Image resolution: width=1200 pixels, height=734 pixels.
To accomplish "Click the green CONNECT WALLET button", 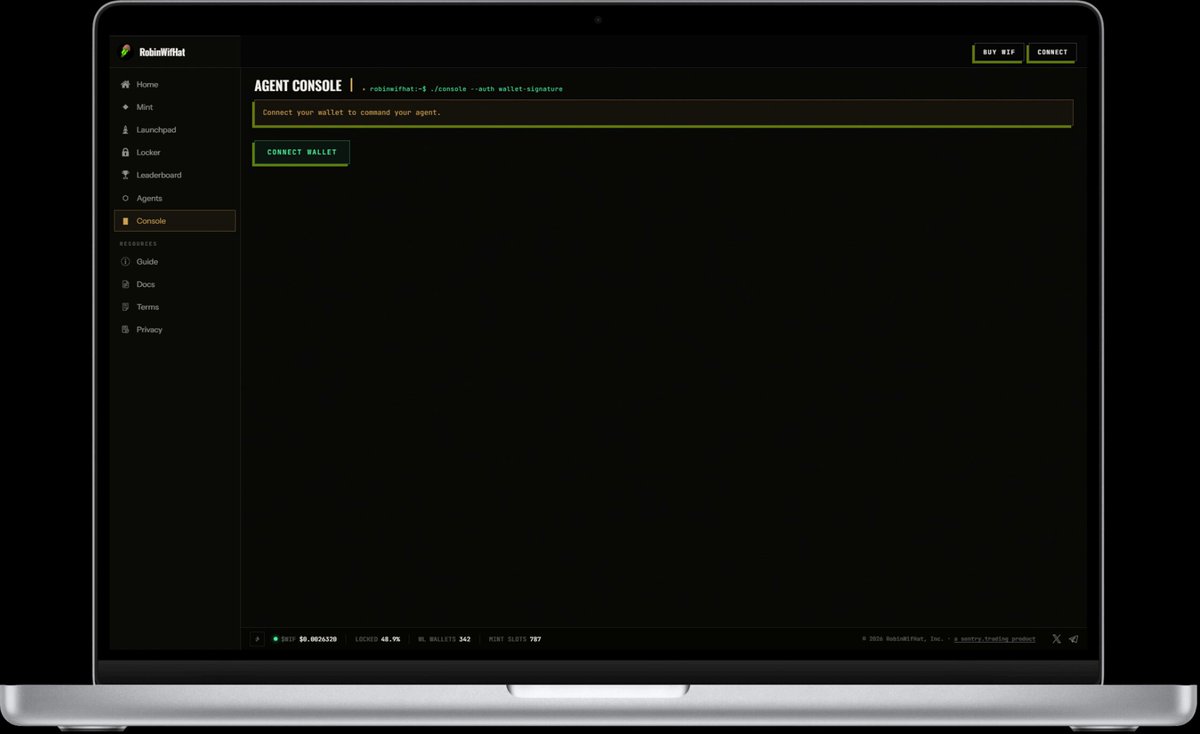I will coord(301,152).
